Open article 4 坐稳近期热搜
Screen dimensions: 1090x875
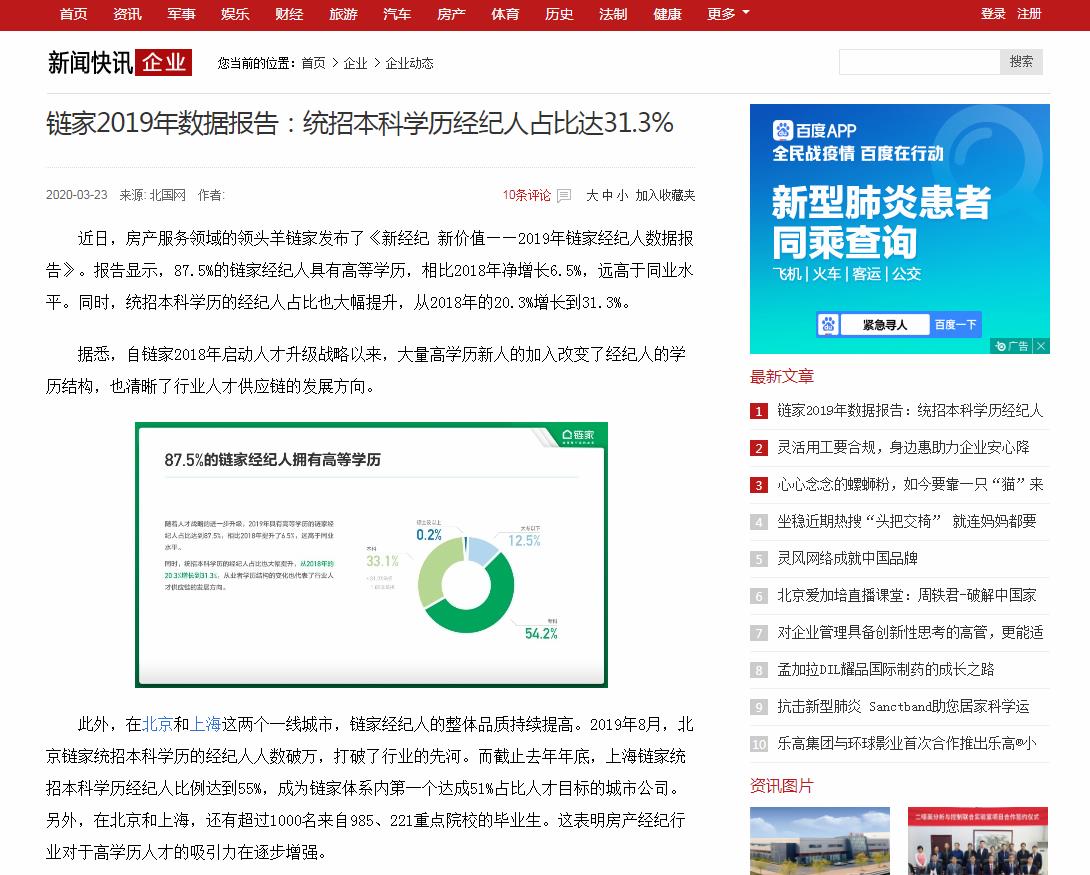(x=906, y=521)
